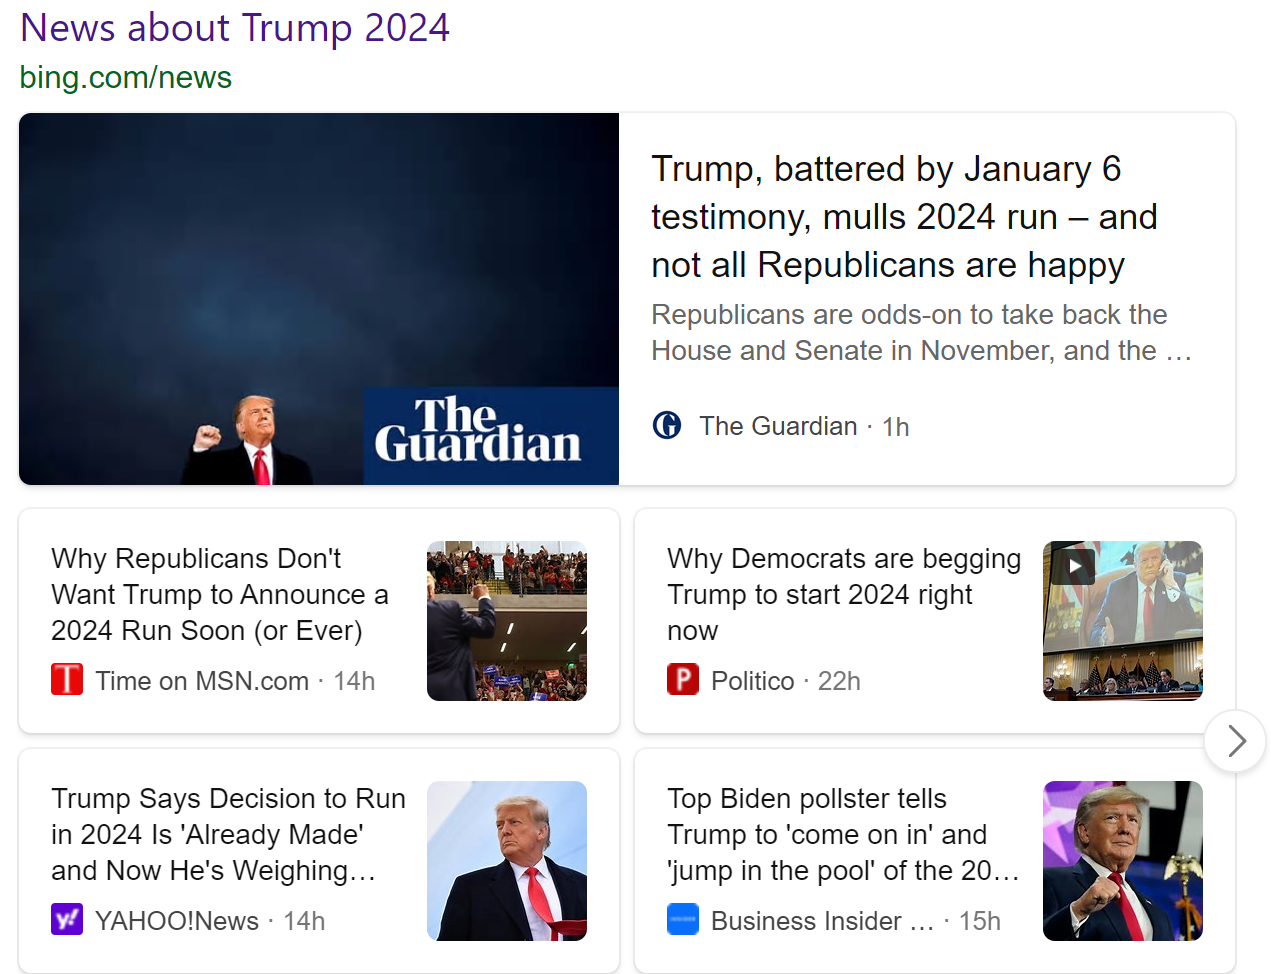Viewport: 1271px width, 974px height.
Task: Click the Time red T source icon
Action: (x=67, y=680)
